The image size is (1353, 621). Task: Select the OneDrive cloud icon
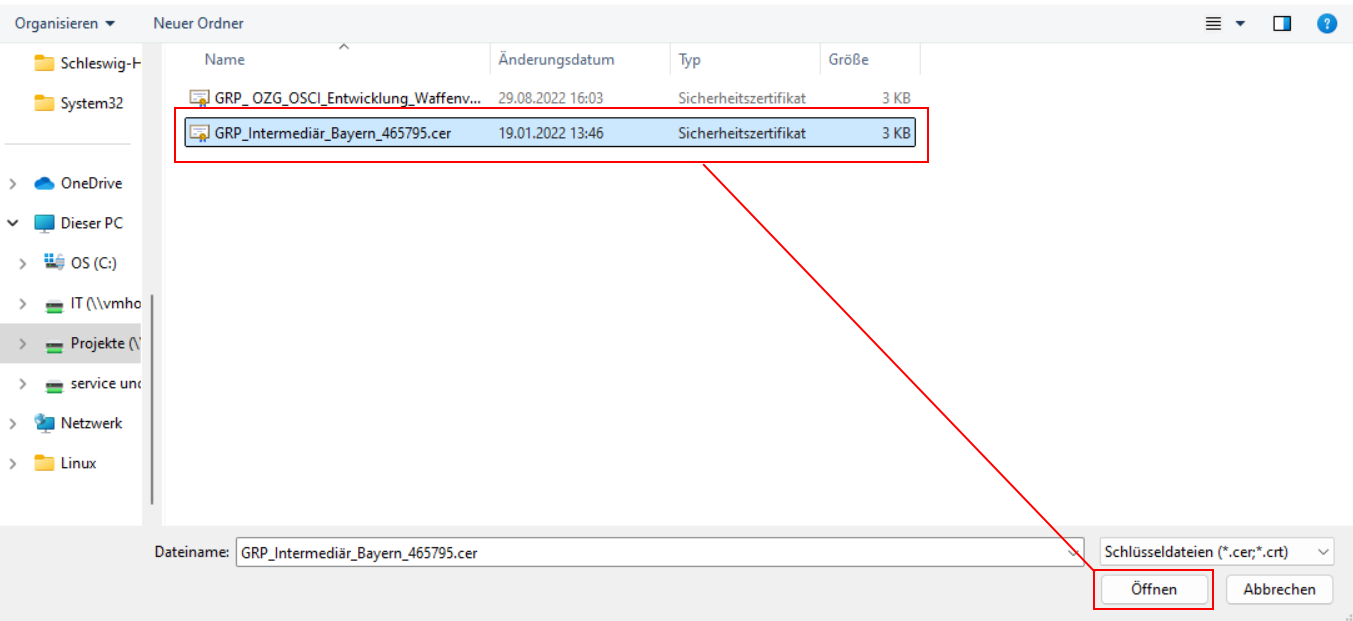[44, 183]
